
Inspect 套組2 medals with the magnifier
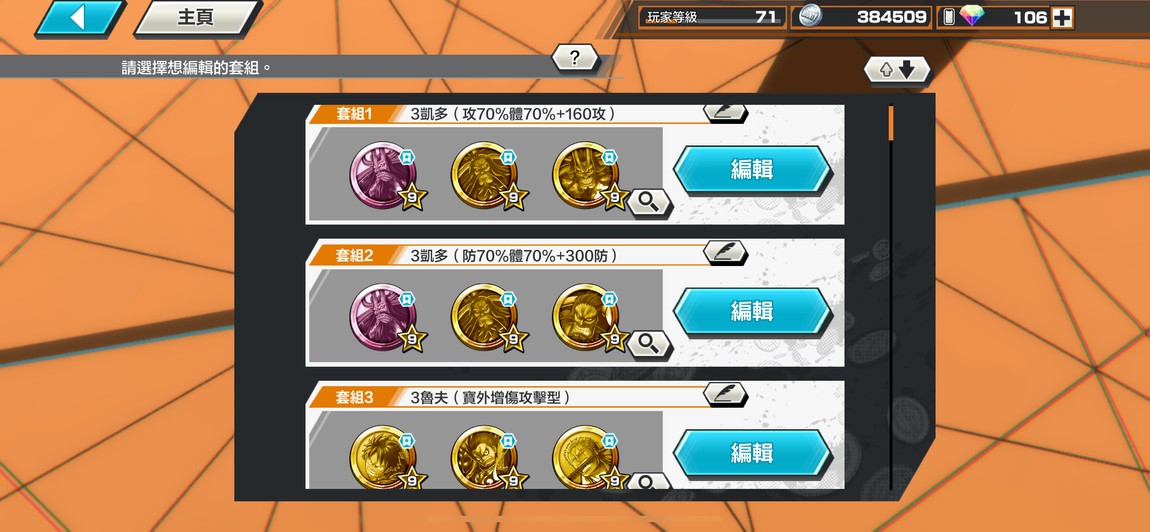coord(648,343)
